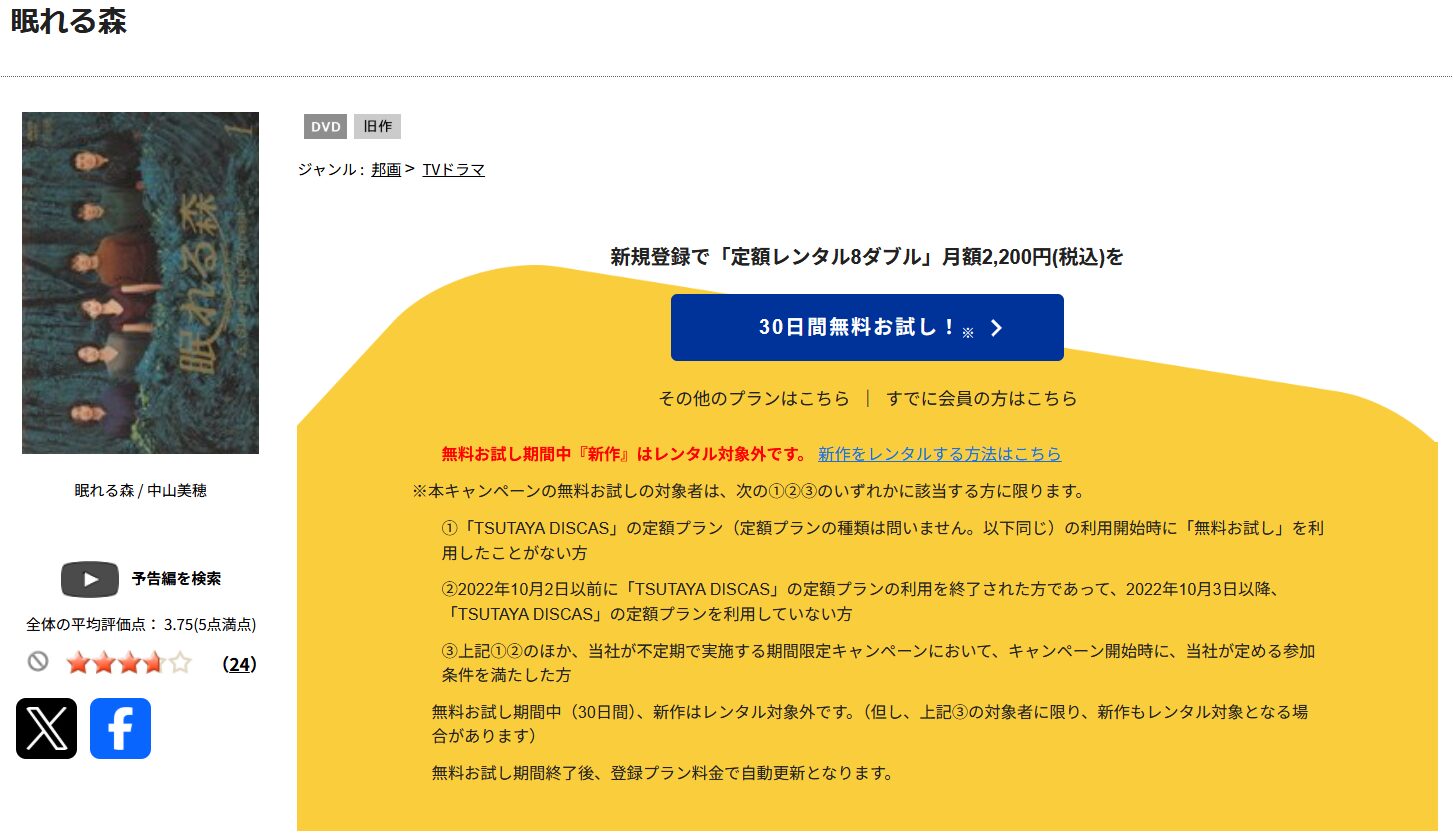Click the DVD format badge
The height and width of the screenshot is (835, 1453).
tap(326, 127)
